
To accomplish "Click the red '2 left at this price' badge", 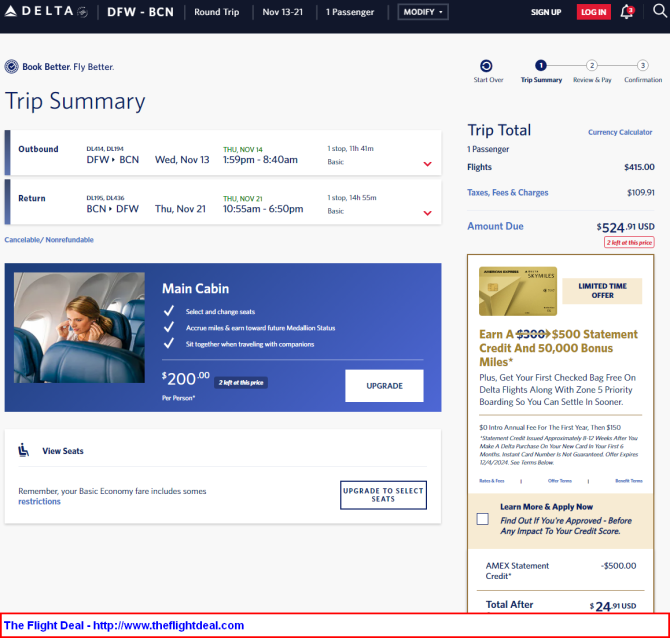I will 629,242.
